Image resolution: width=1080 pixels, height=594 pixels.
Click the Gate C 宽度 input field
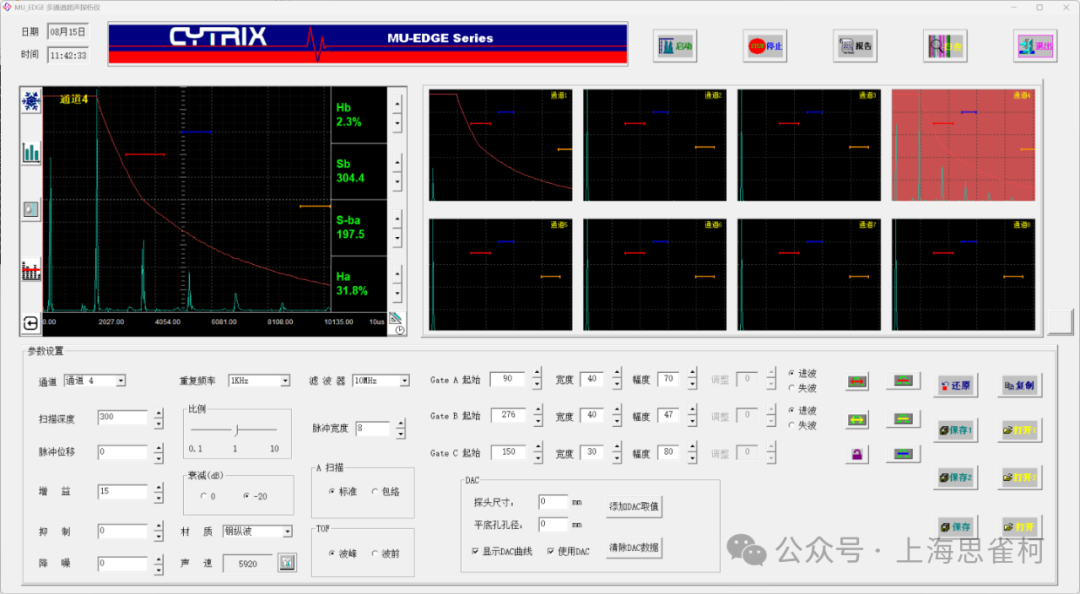592,453
